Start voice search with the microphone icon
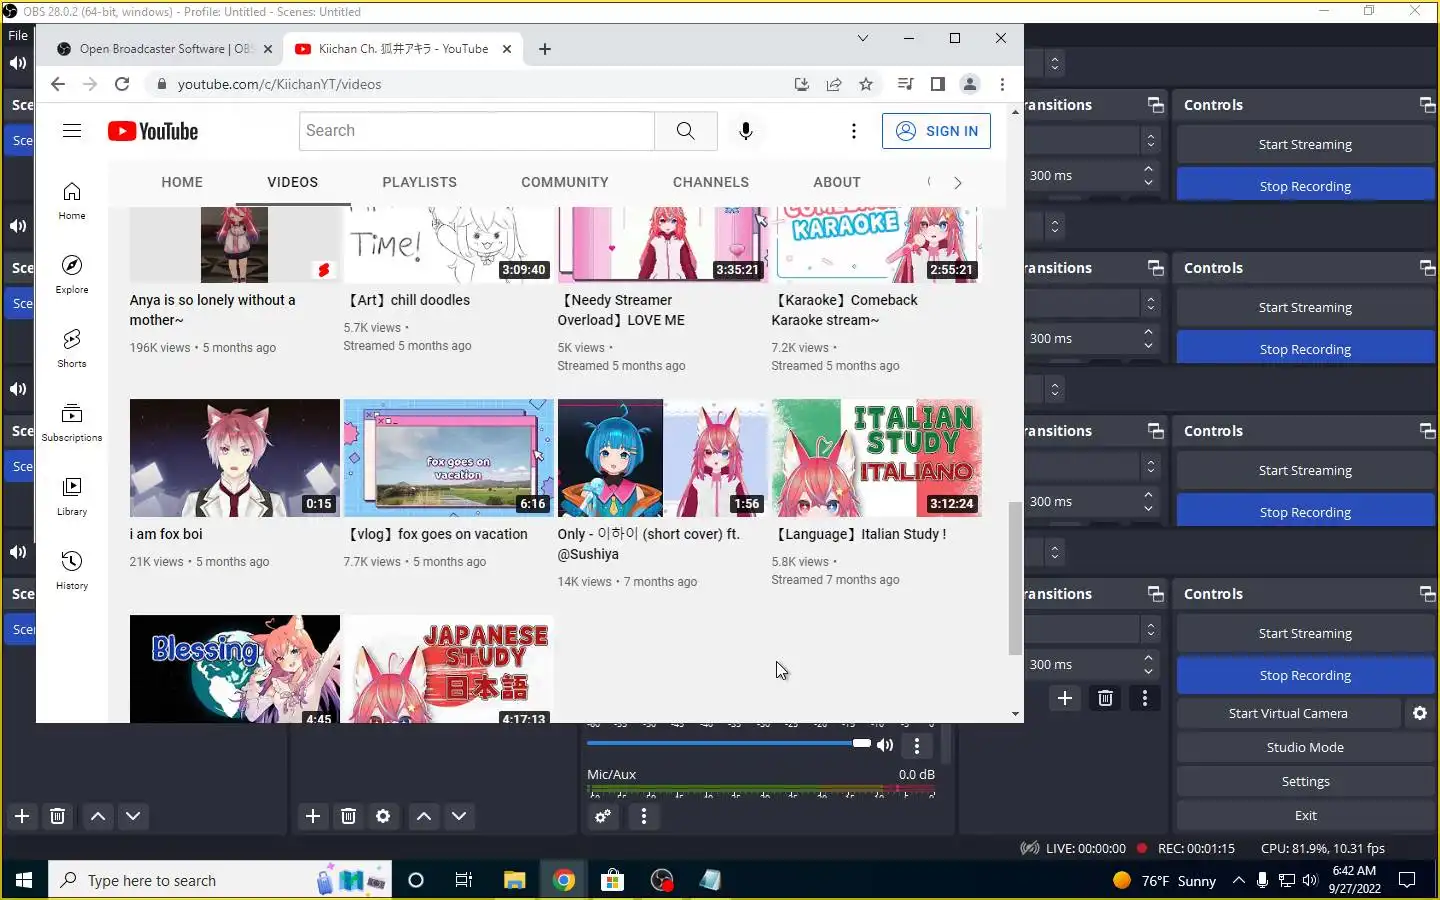This screenshot has width=1440, height=900. tap(745, 131)
